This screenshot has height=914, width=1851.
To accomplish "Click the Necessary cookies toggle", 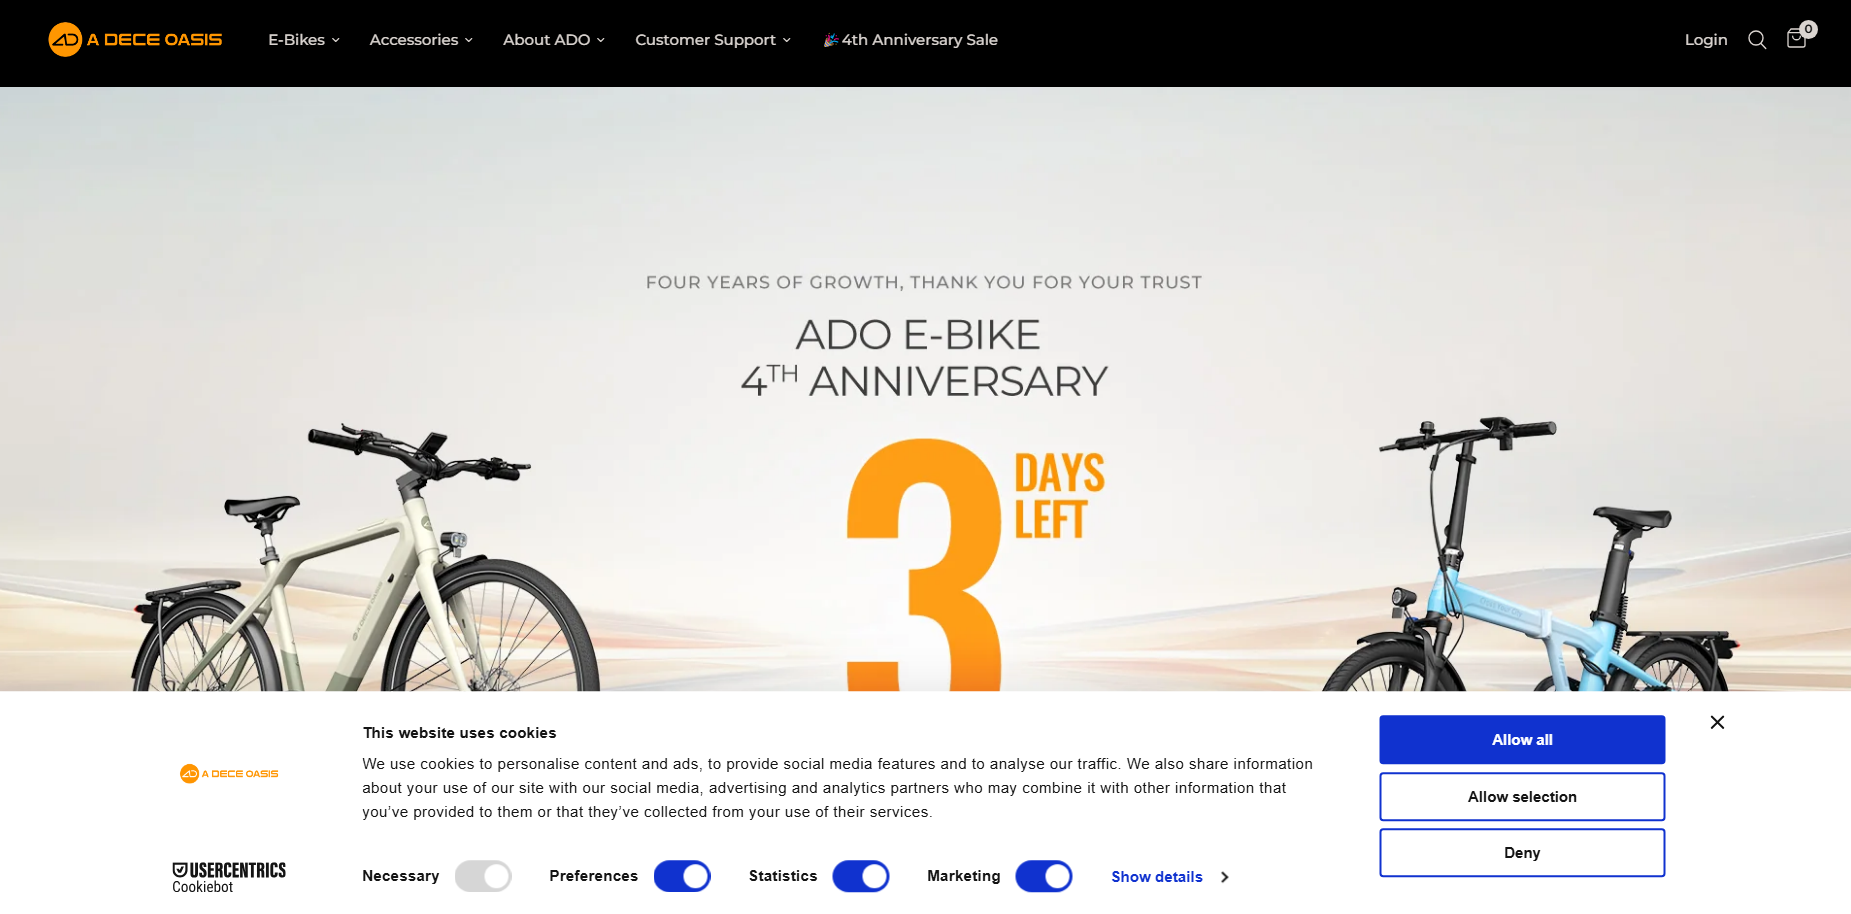I will click(x=483, y=876).
